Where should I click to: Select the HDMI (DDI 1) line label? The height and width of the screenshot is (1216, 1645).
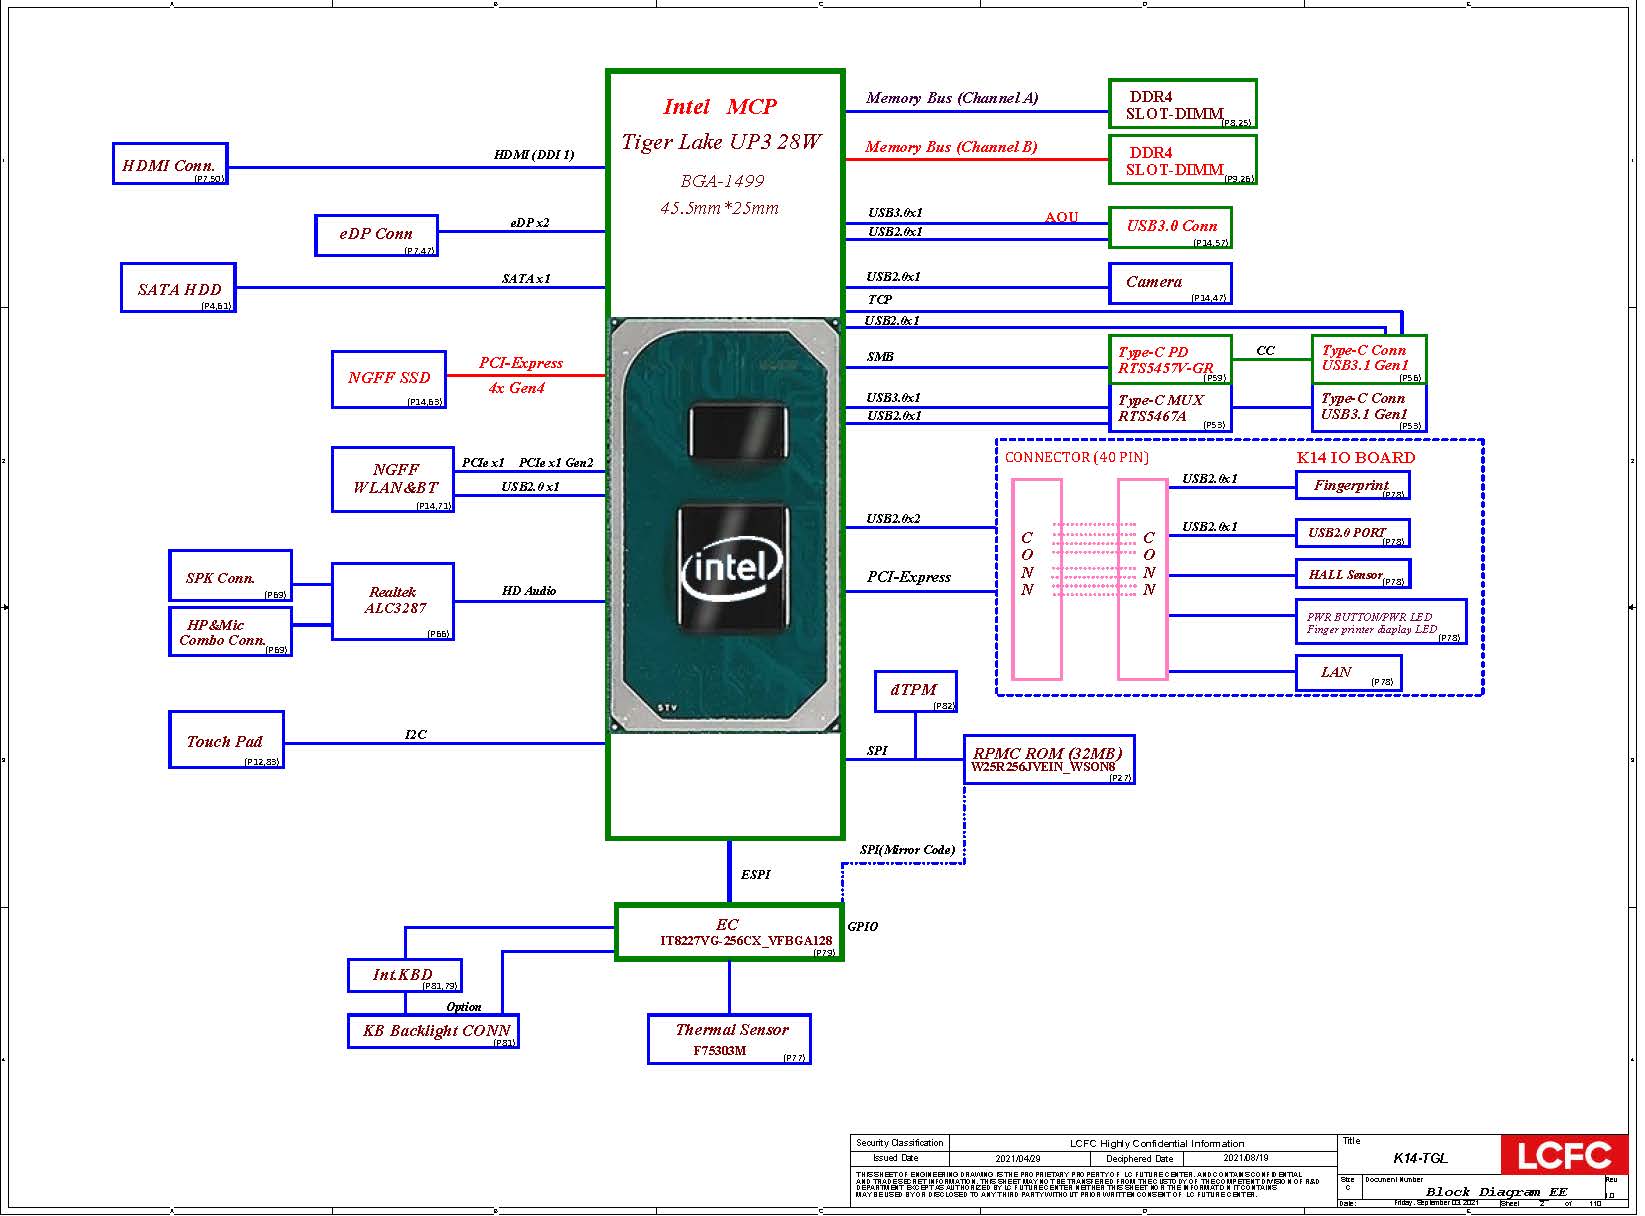click(534, 155)
